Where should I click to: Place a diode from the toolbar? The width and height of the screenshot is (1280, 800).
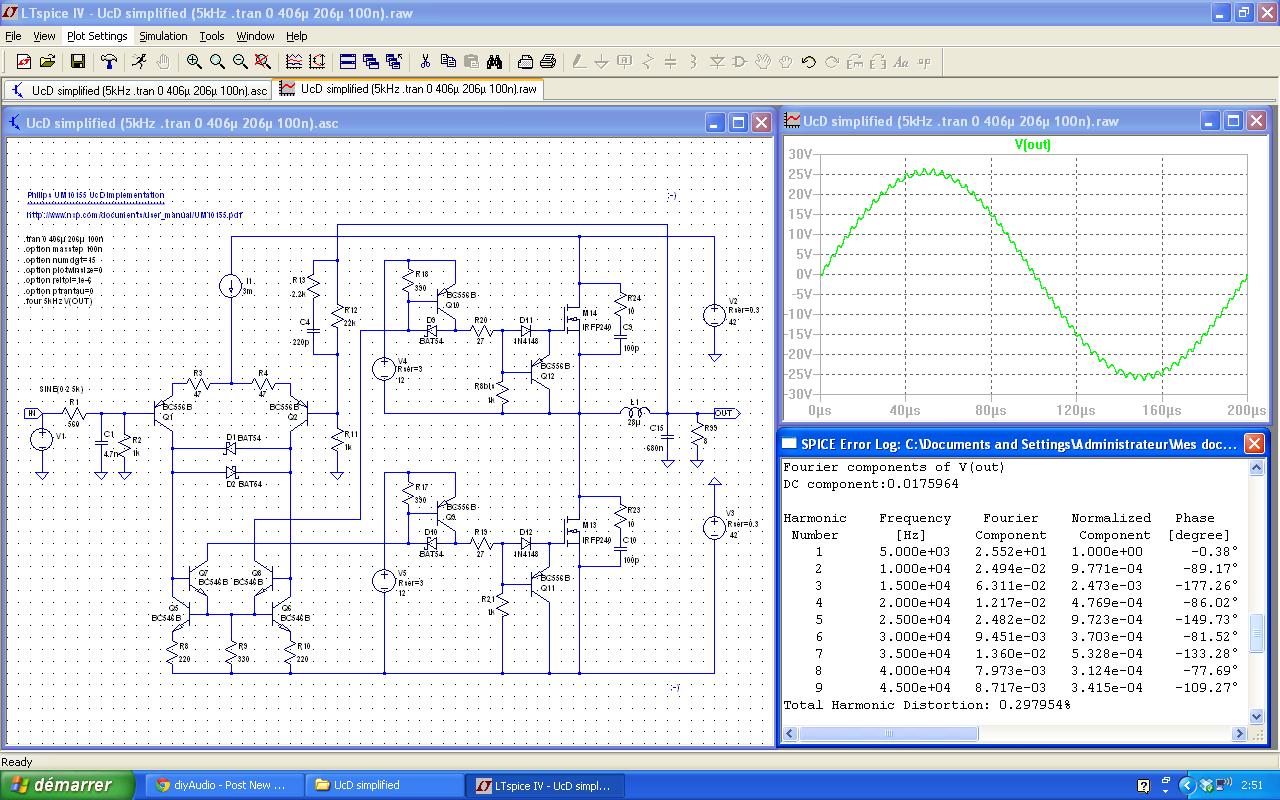[x=717, y=62]
